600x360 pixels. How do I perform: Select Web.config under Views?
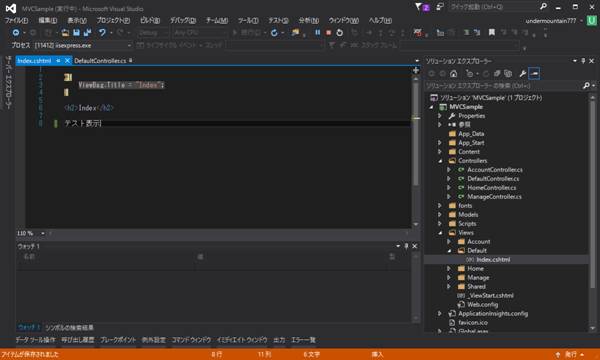tap(483, 305)
